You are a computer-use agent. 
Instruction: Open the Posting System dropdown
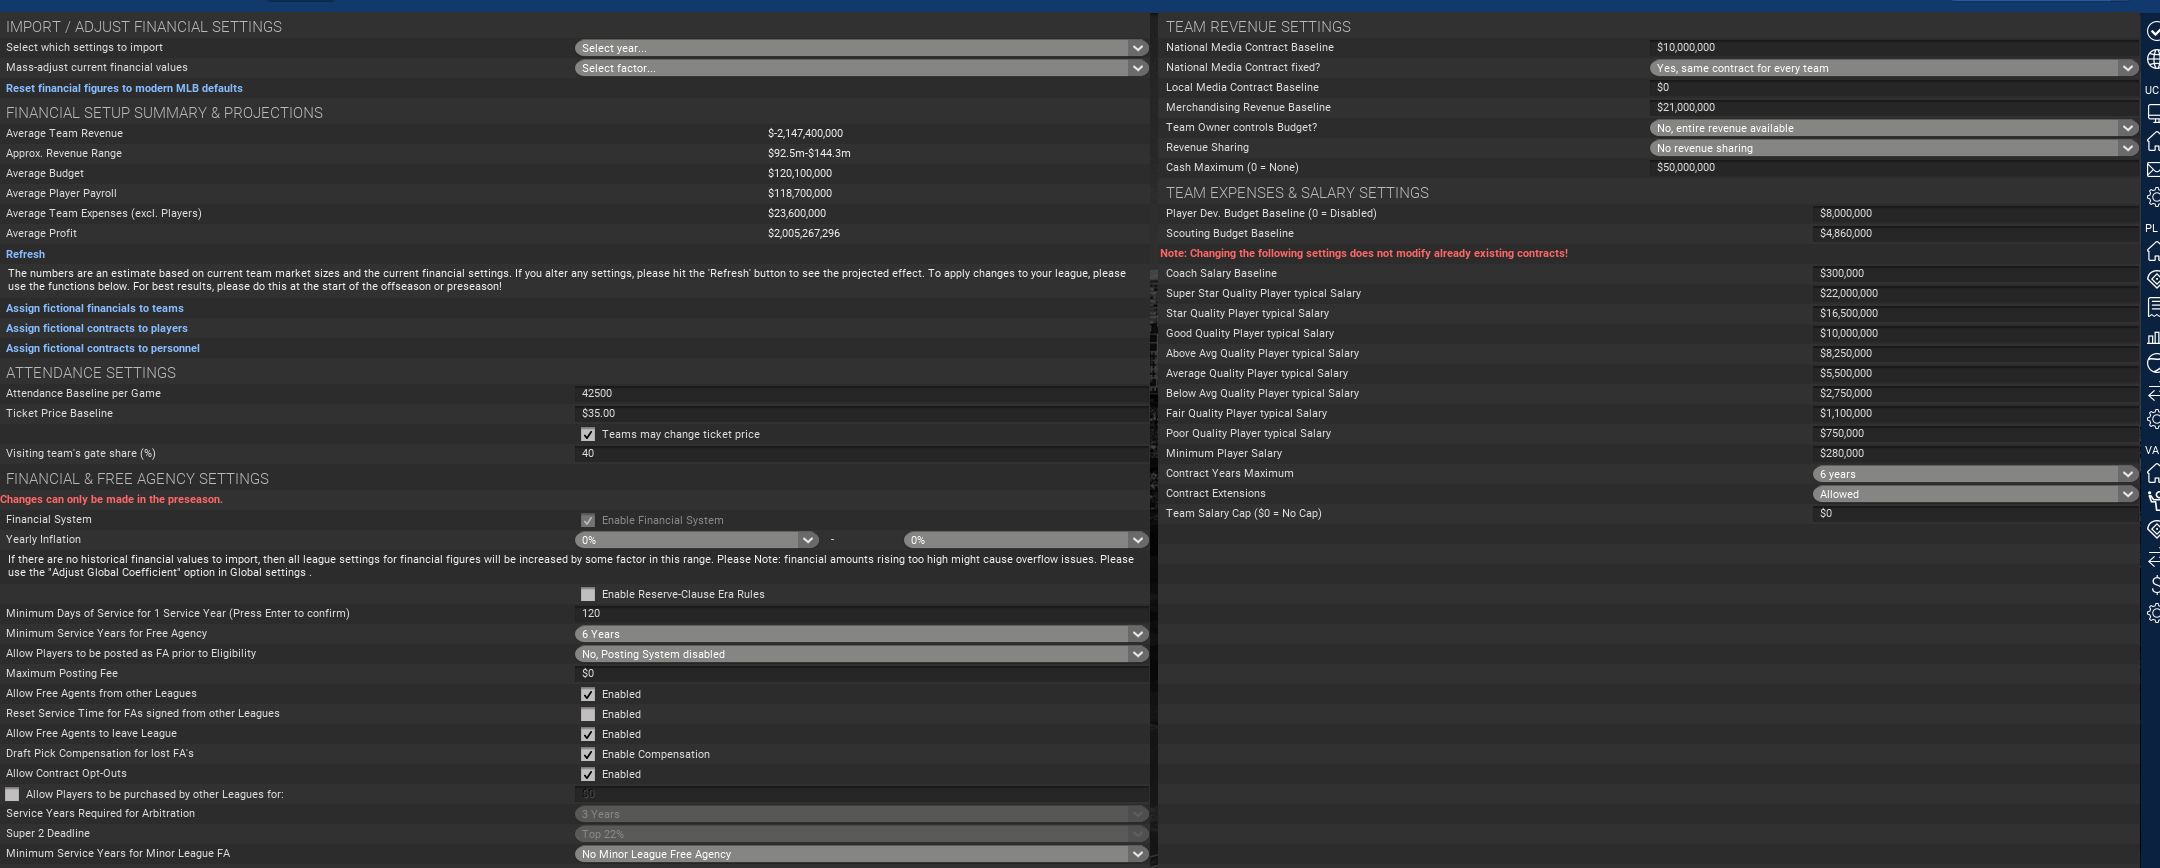(x=861, y=654)
